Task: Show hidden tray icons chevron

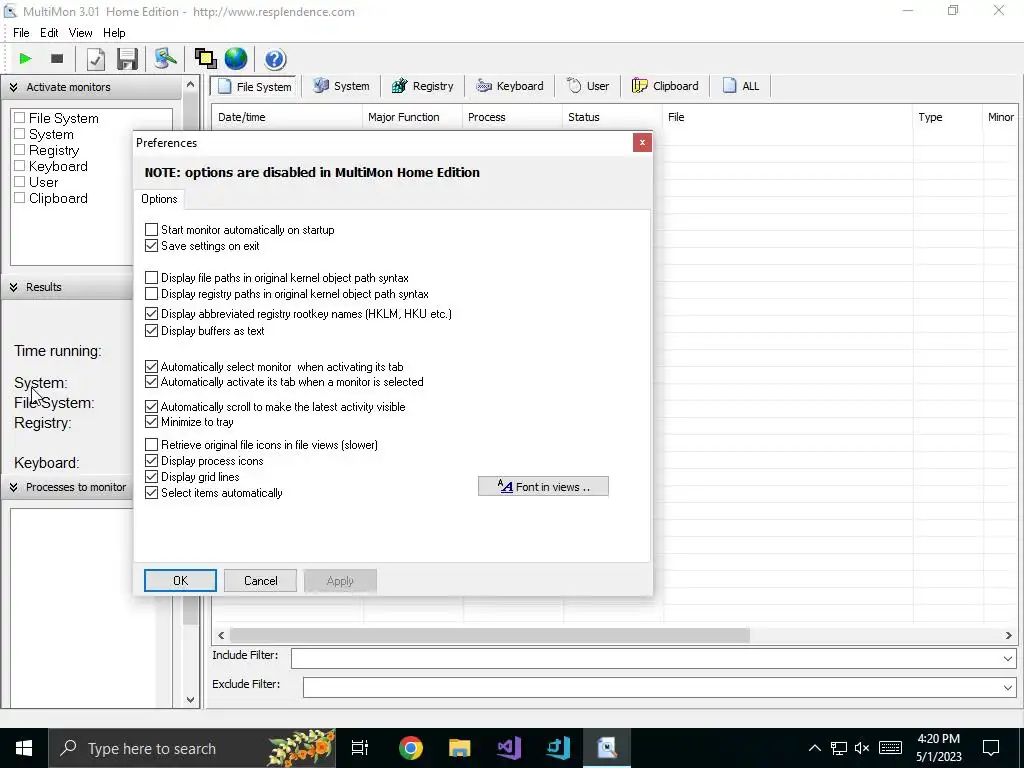Action: click(814, 748)
